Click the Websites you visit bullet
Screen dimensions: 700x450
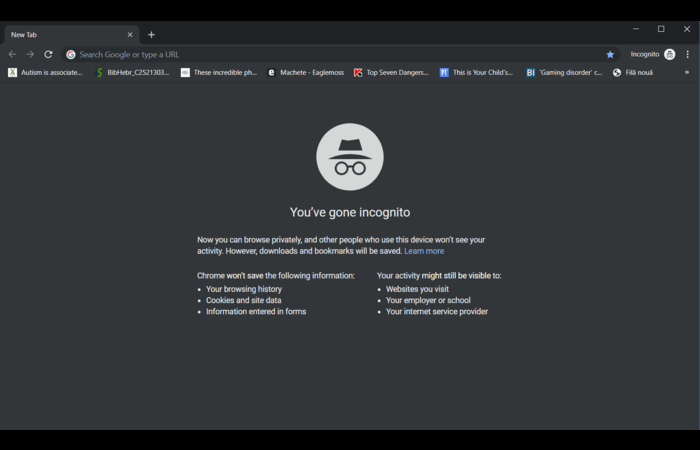tap(417, 289)
